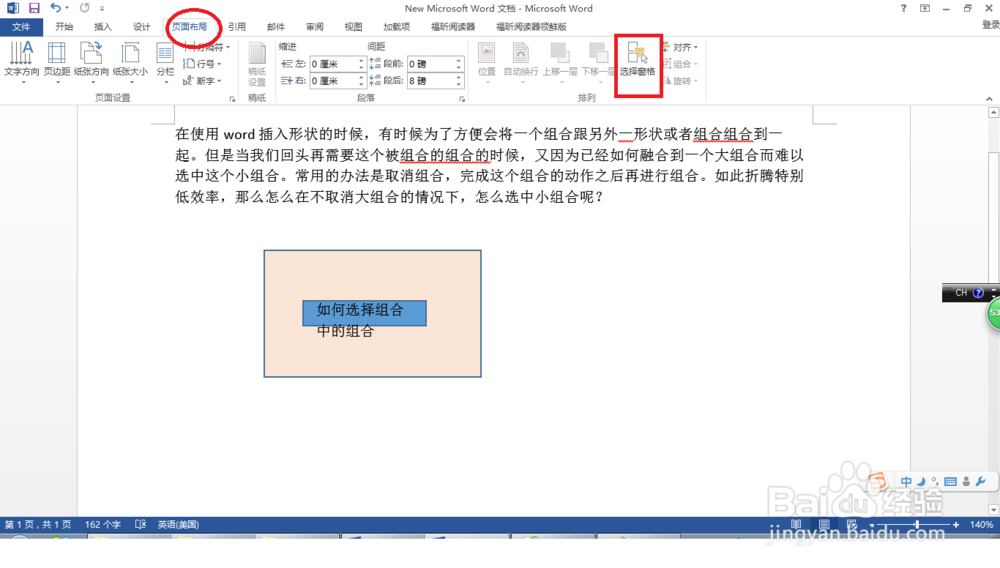The image size is (1000, 568).
Task: Switch to the 福昕阅读器领鲜版 tab
Action: 531,27
